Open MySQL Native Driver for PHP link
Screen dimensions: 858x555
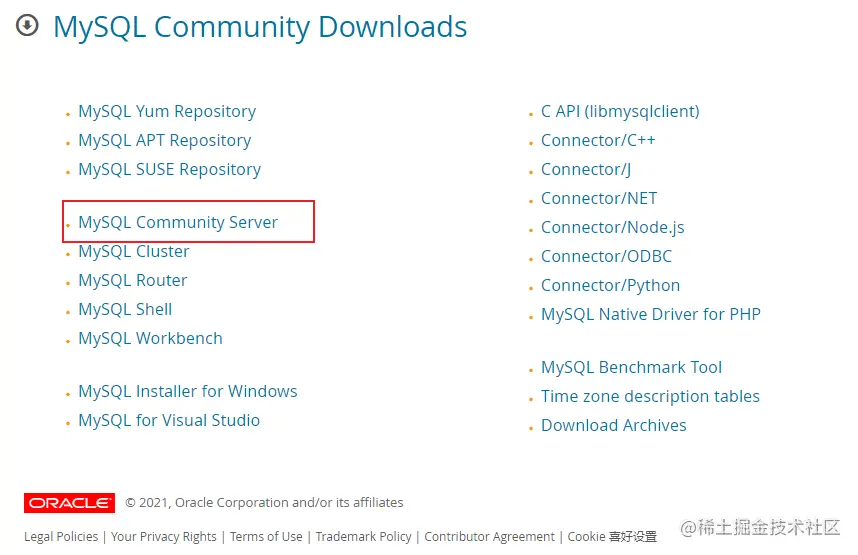coord(651,314)
